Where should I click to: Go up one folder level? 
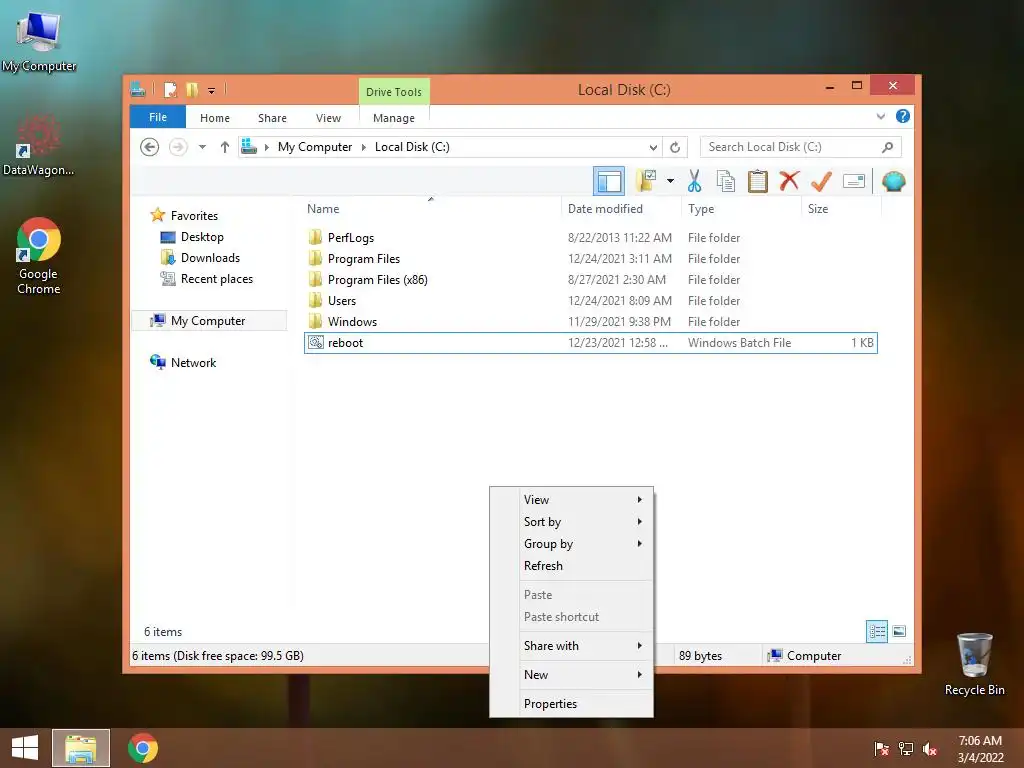tap(225, 147)
